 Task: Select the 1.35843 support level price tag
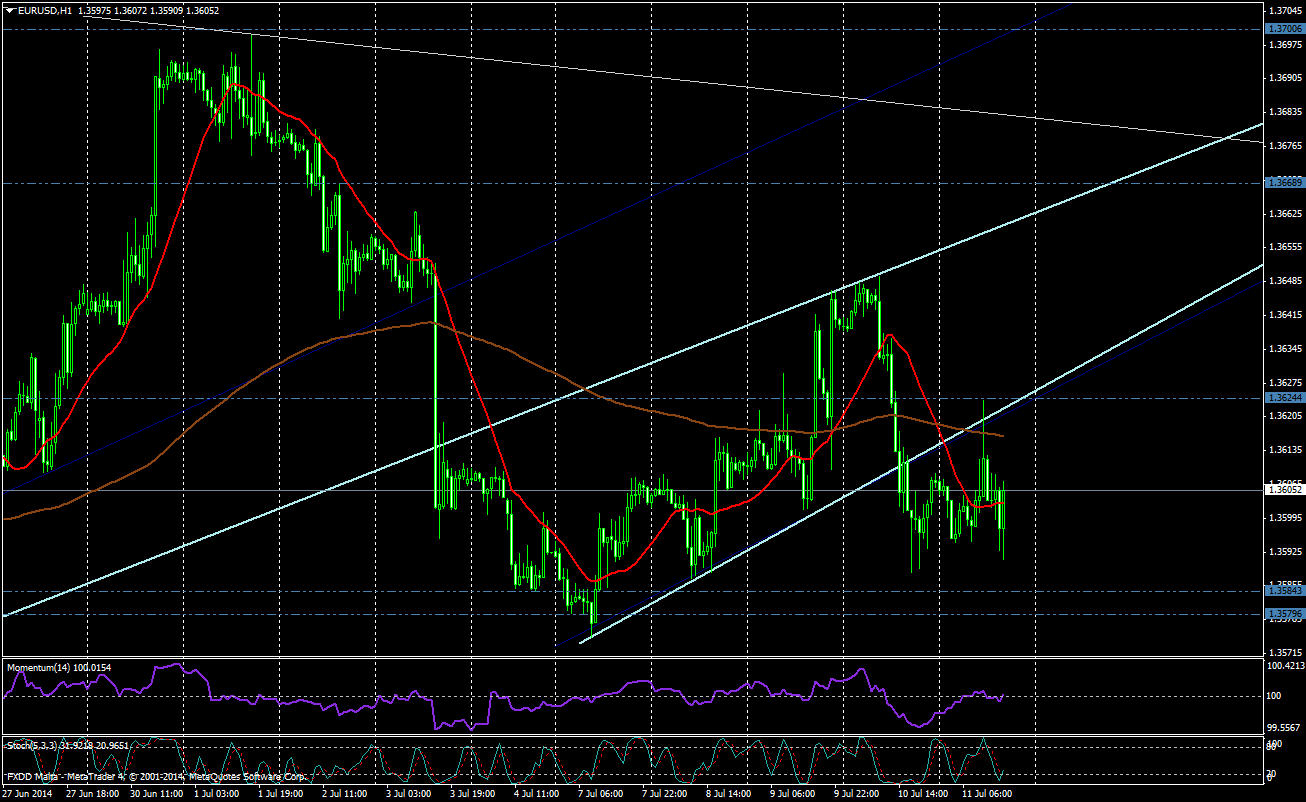tap(1283, 592)
